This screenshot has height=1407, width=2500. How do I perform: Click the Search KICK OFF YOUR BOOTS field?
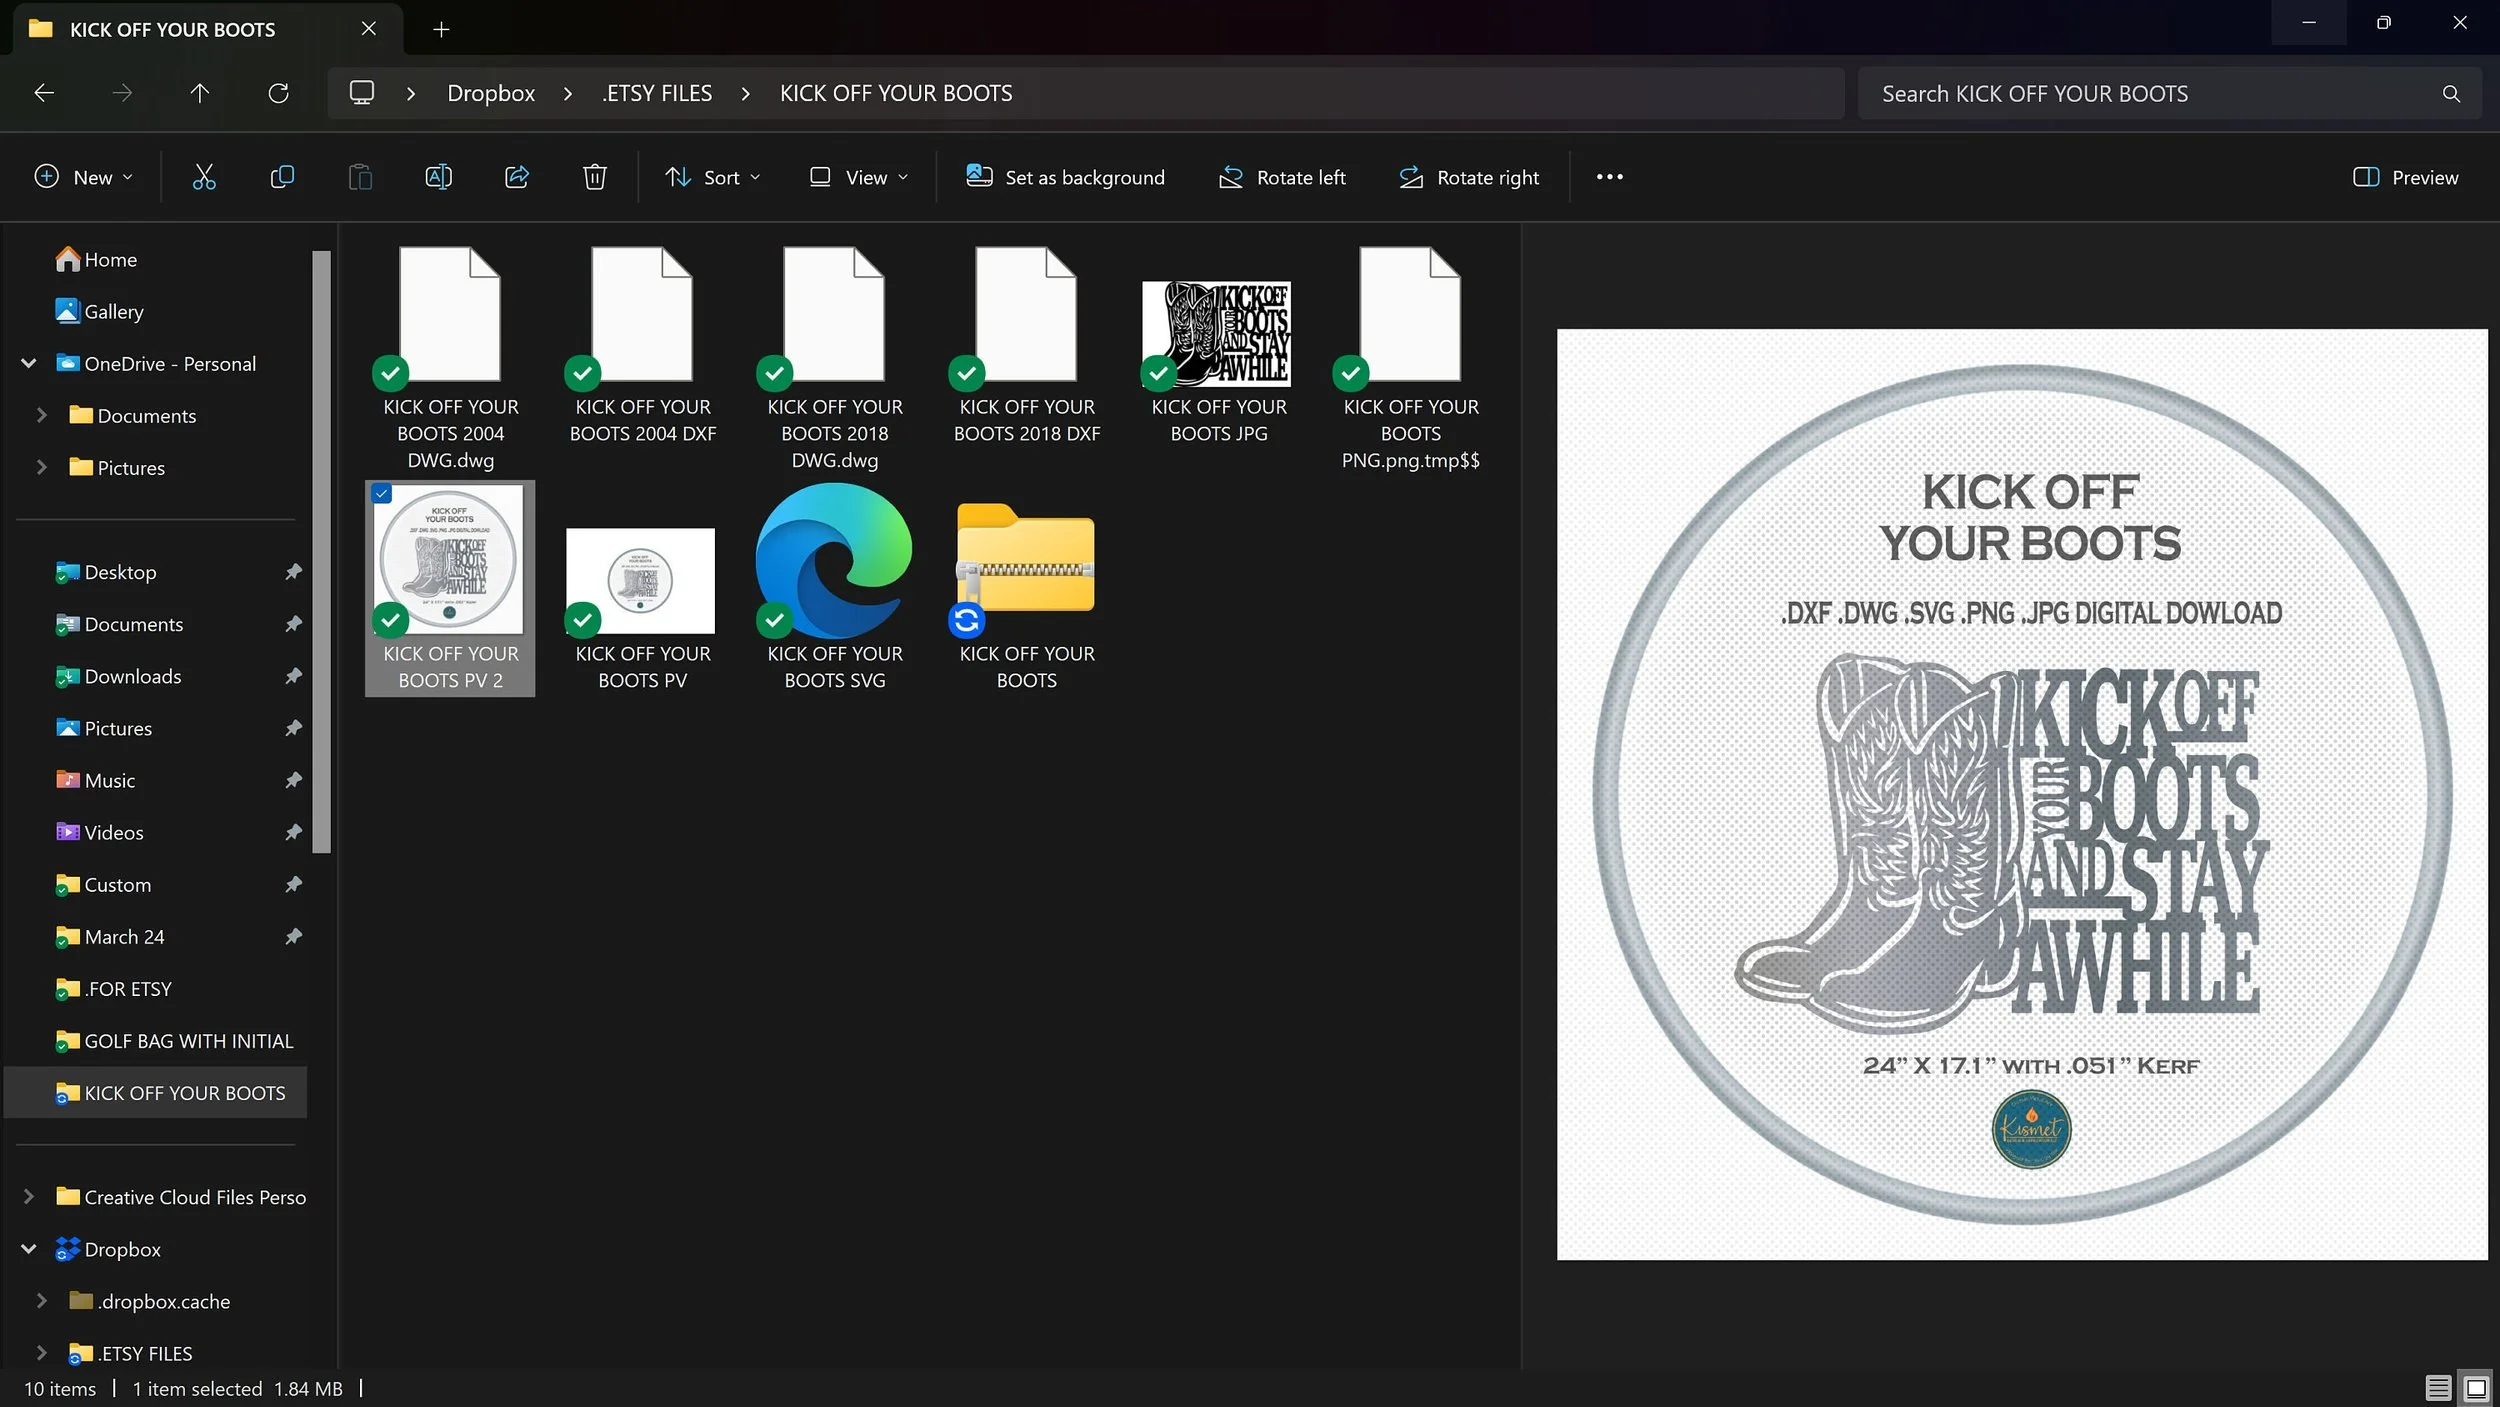(x=2150, y=93)
